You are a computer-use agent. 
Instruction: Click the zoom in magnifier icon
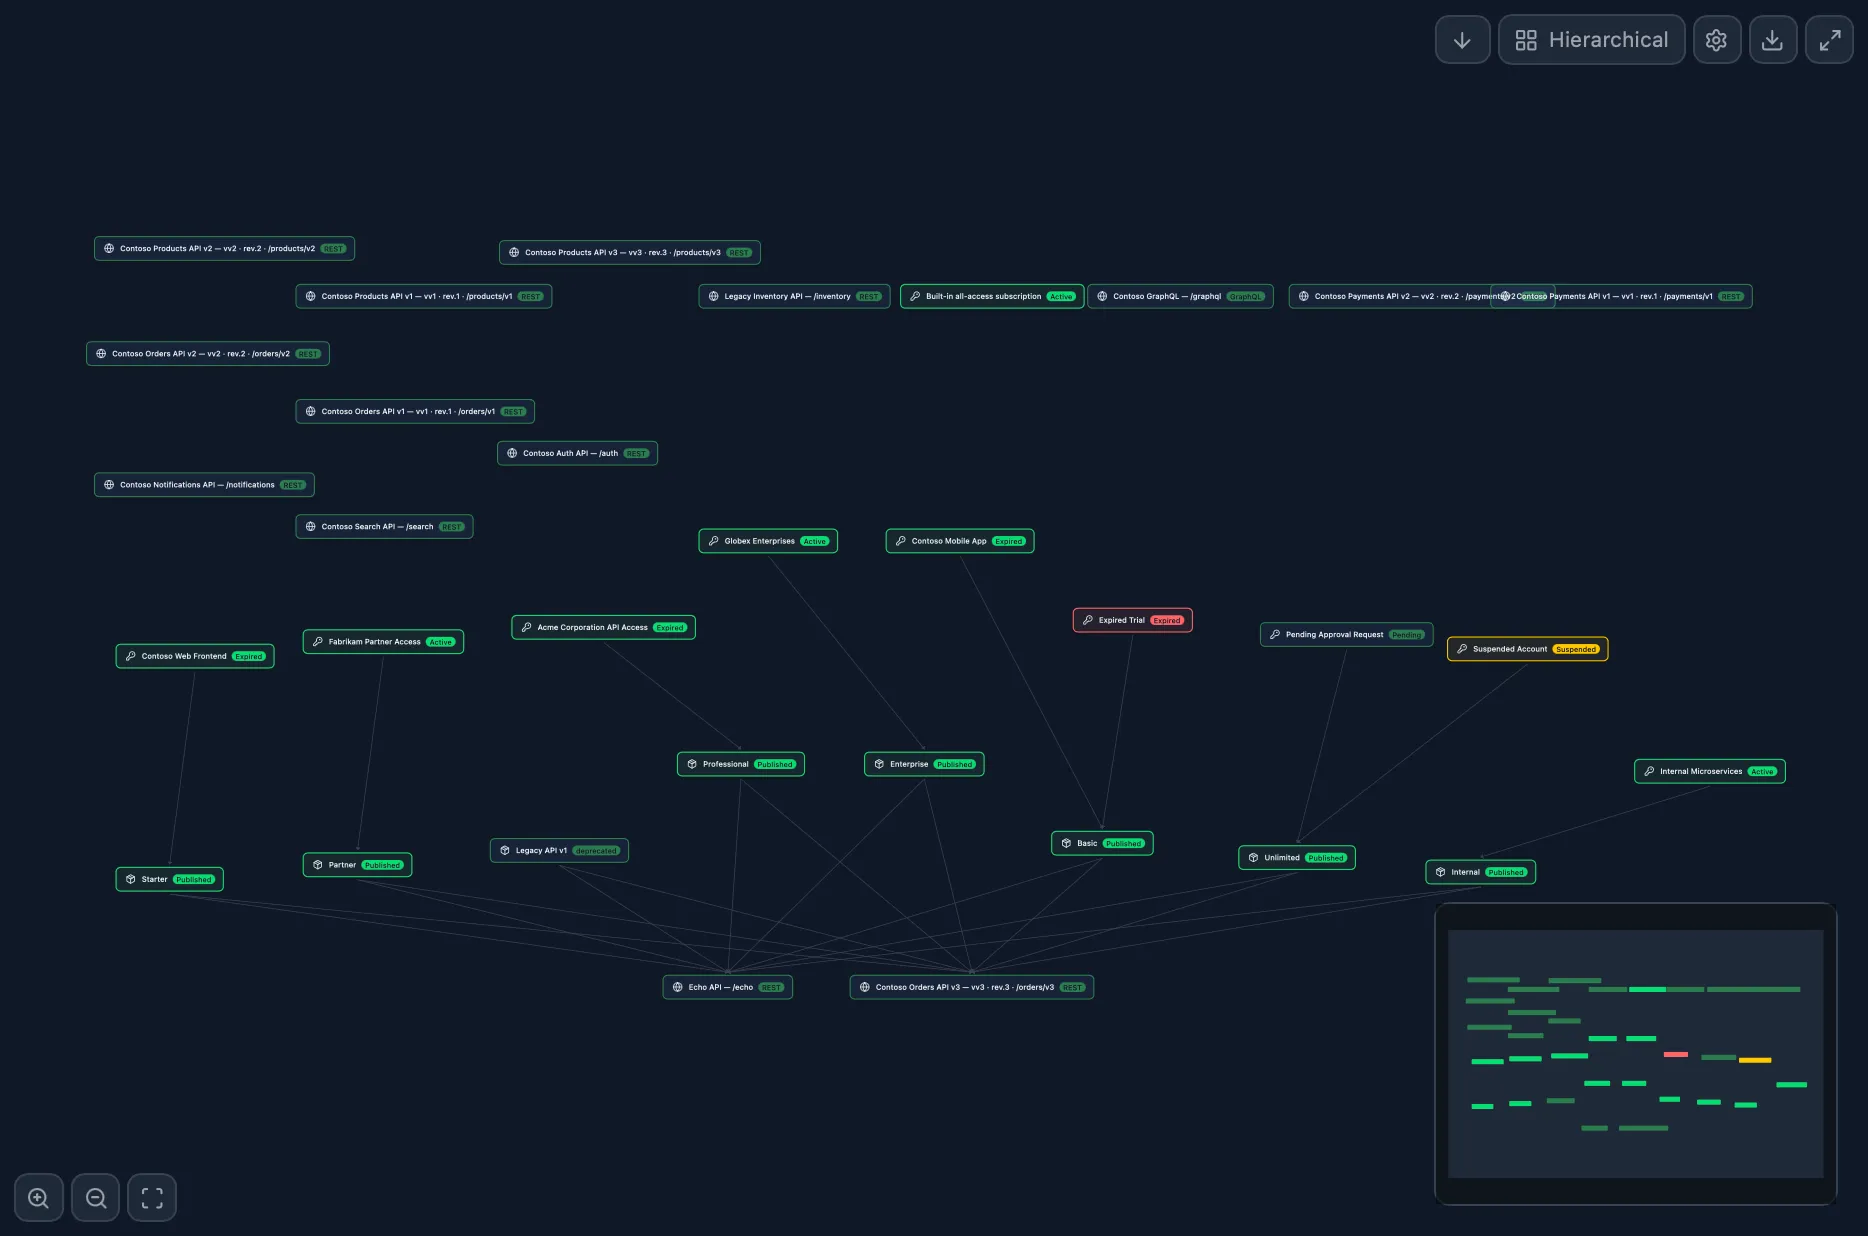[x=38, y=1197]
